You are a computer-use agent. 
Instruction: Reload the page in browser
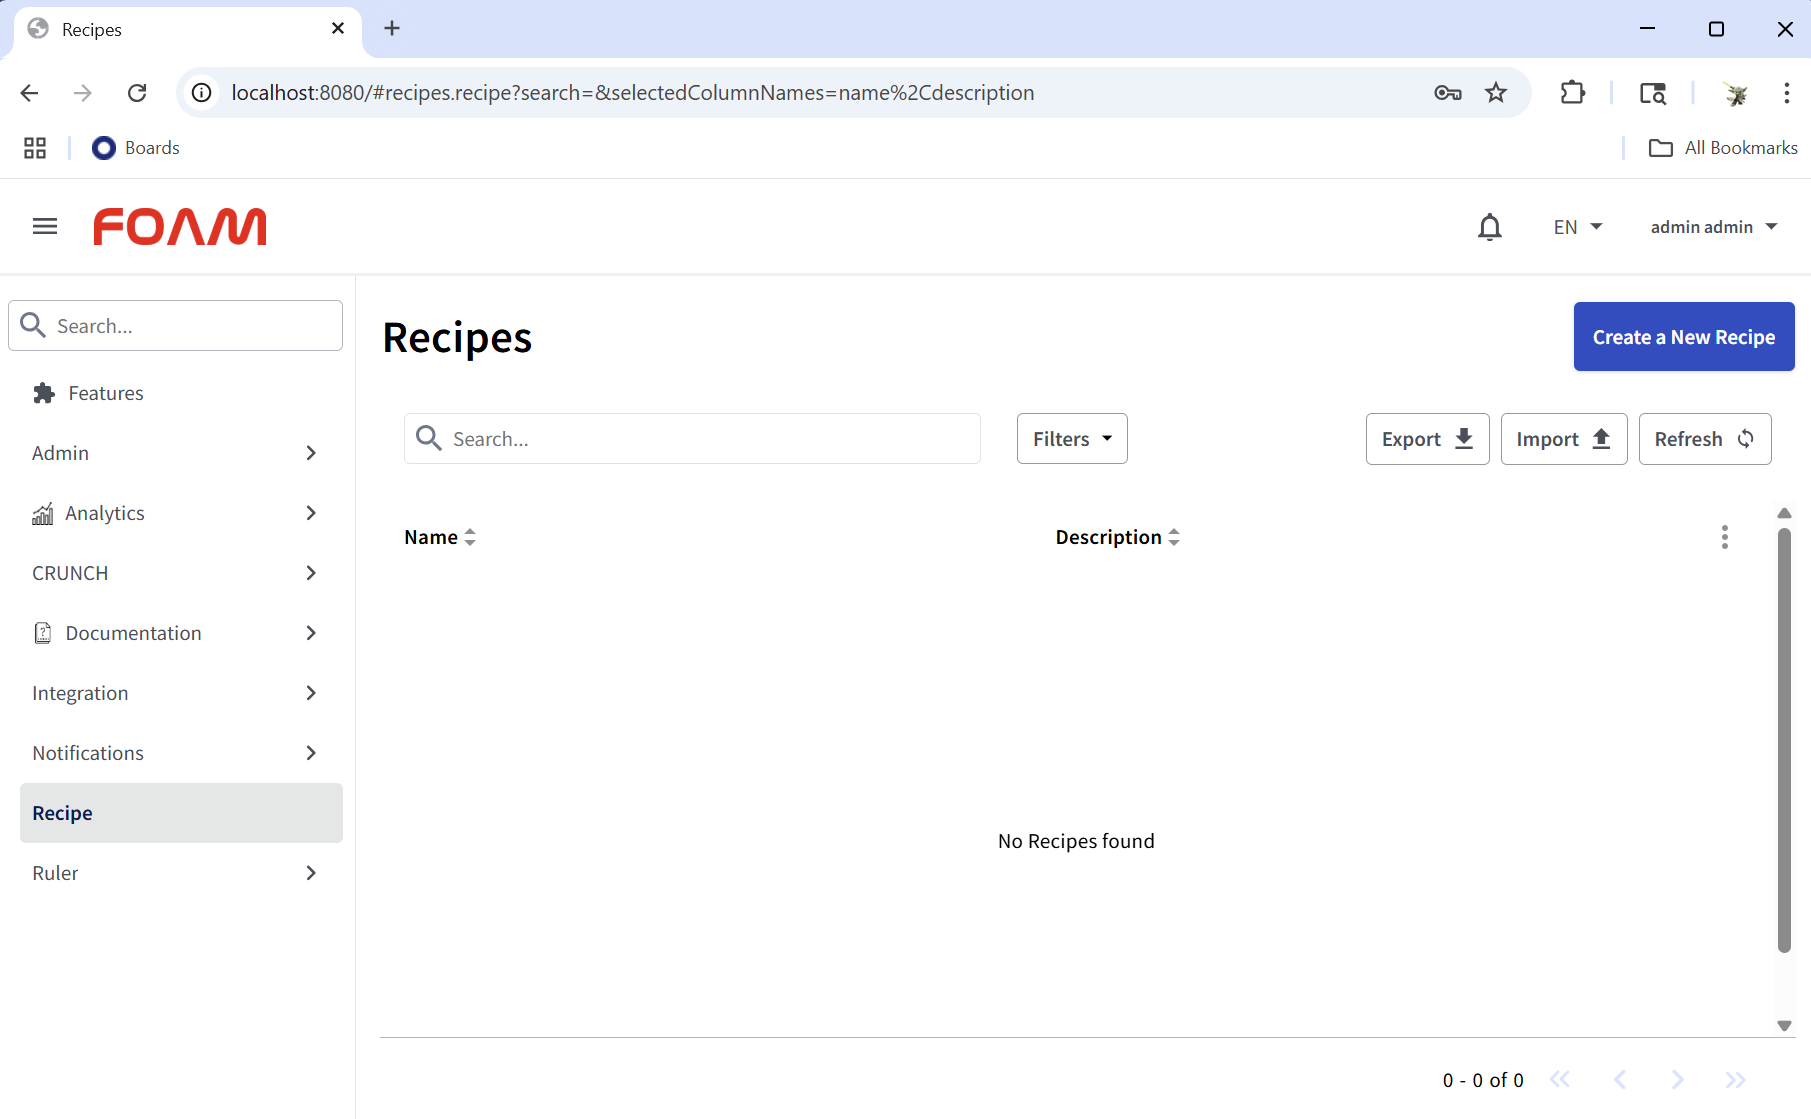tap(137, 93)
